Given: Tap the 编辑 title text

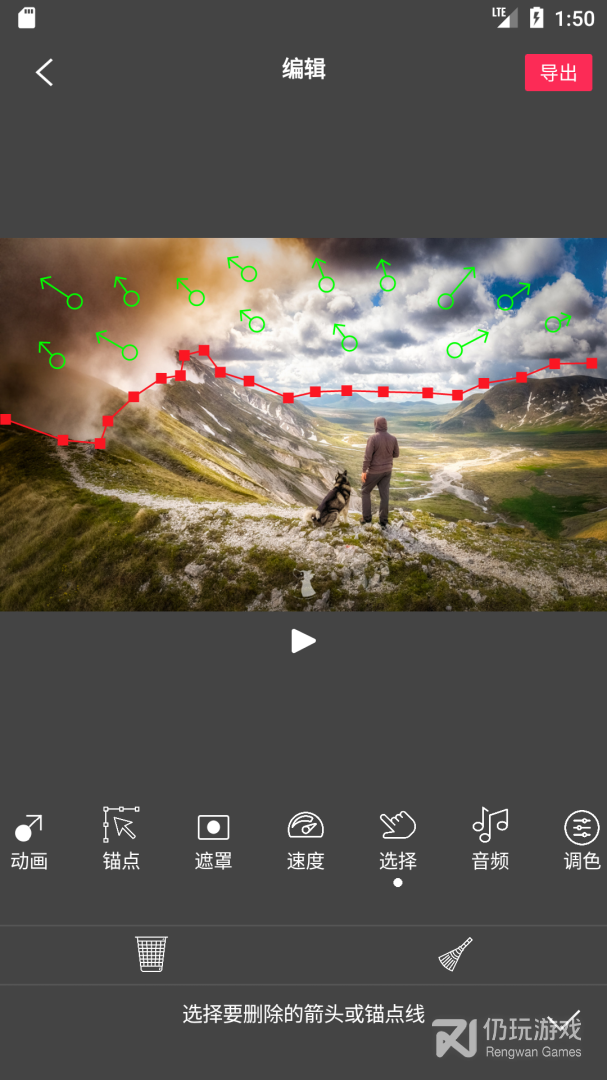Looking at the screenshot, I should pos(303,69).
